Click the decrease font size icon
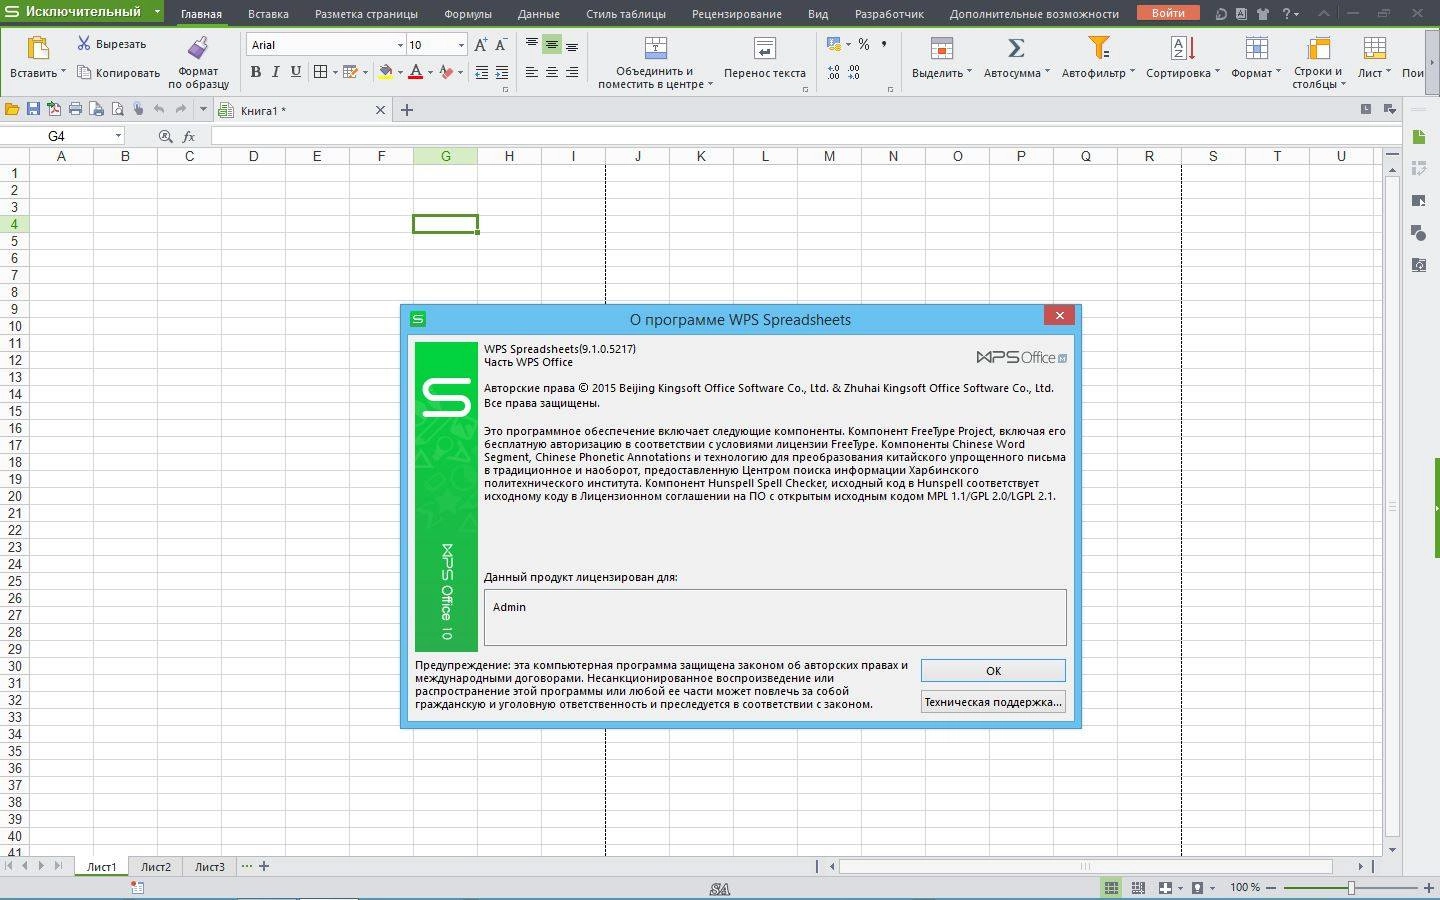 [501, 45]
